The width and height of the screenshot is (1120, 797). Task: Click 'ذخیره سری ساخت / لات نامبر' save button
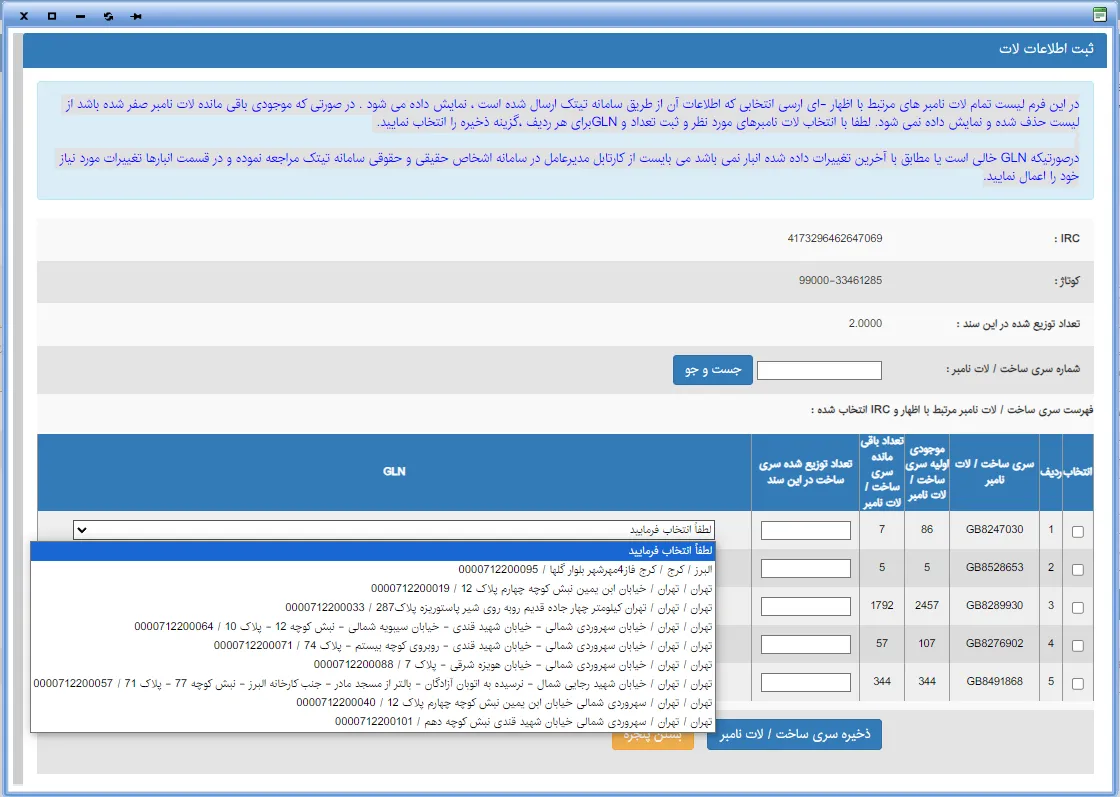click(794, 733)
